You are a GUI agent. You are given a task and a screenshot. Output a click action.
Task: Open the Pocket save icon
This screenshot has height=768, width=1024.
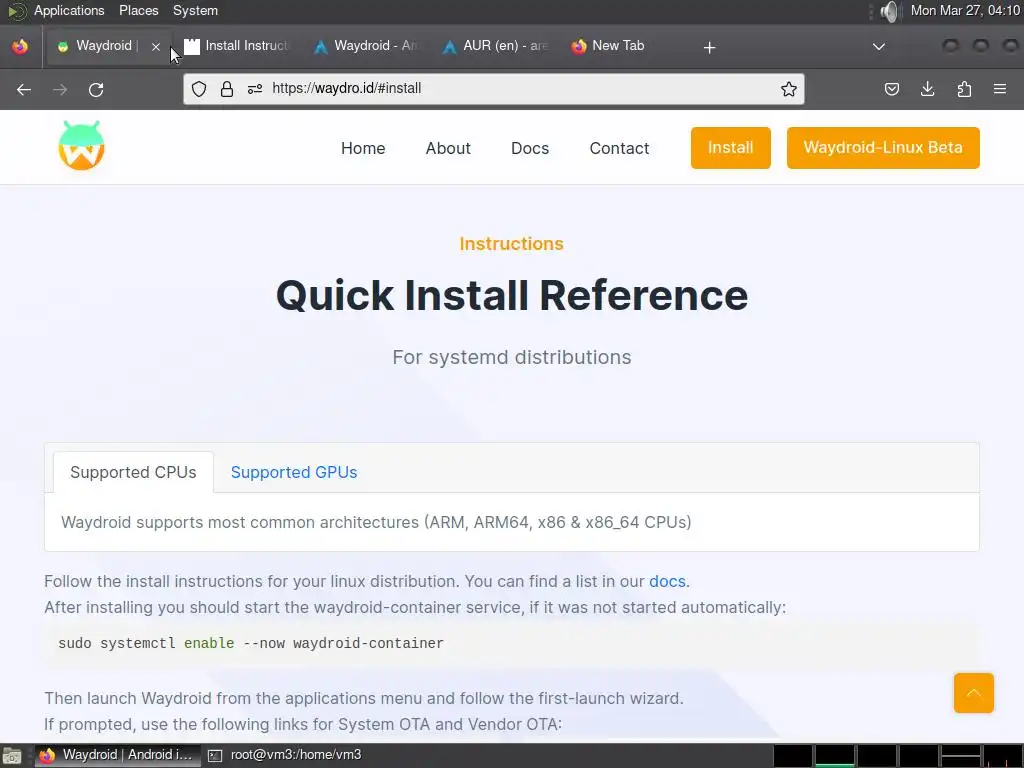tap(891, 89)
